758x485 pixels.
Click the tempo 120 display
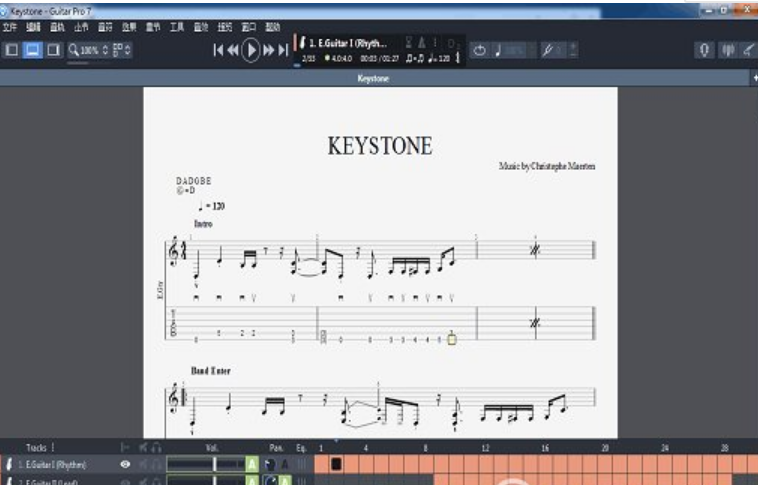(x=439, y=59)
